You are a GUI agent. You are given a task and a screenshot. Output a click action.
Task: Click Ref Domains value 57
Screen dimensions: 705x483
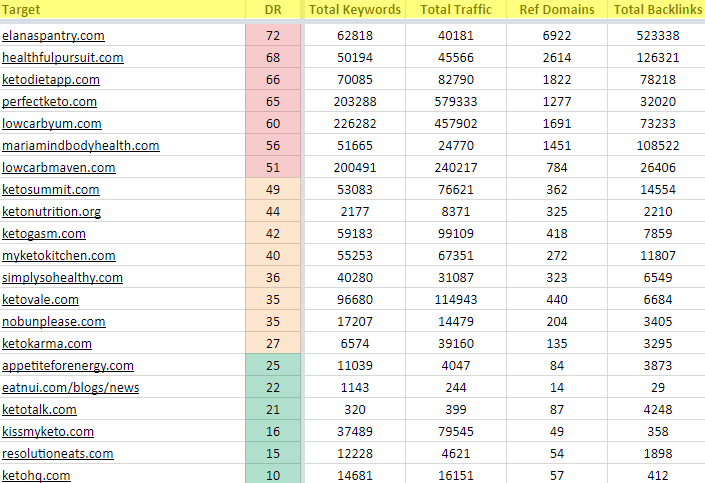tap(557, 475)
